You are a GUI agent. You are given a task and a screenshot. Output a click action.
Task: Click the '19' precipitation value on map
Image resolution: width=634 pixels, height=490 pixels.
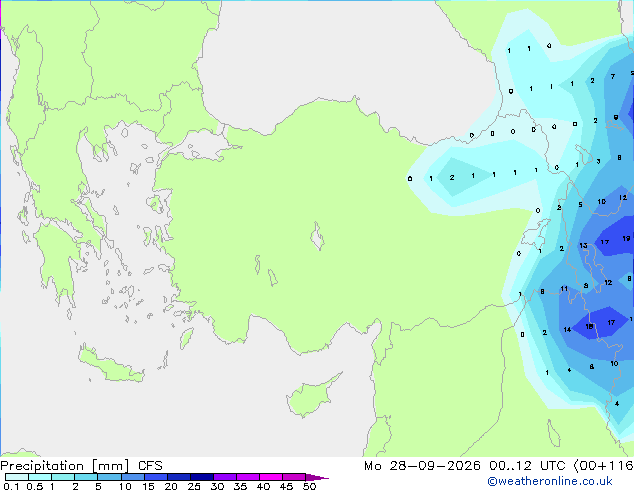point(626,239)
